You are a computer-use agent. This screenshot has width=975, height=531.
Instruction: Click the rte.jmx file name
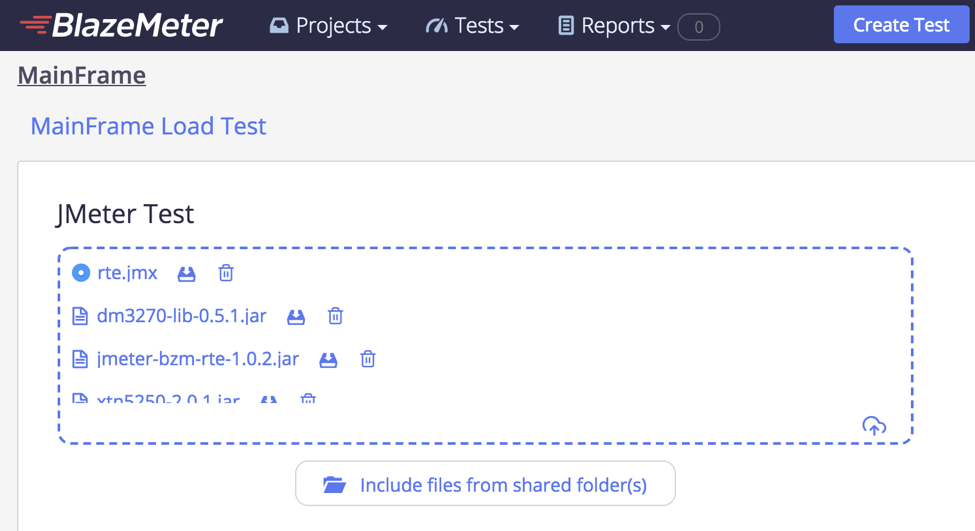click(127, 273)
